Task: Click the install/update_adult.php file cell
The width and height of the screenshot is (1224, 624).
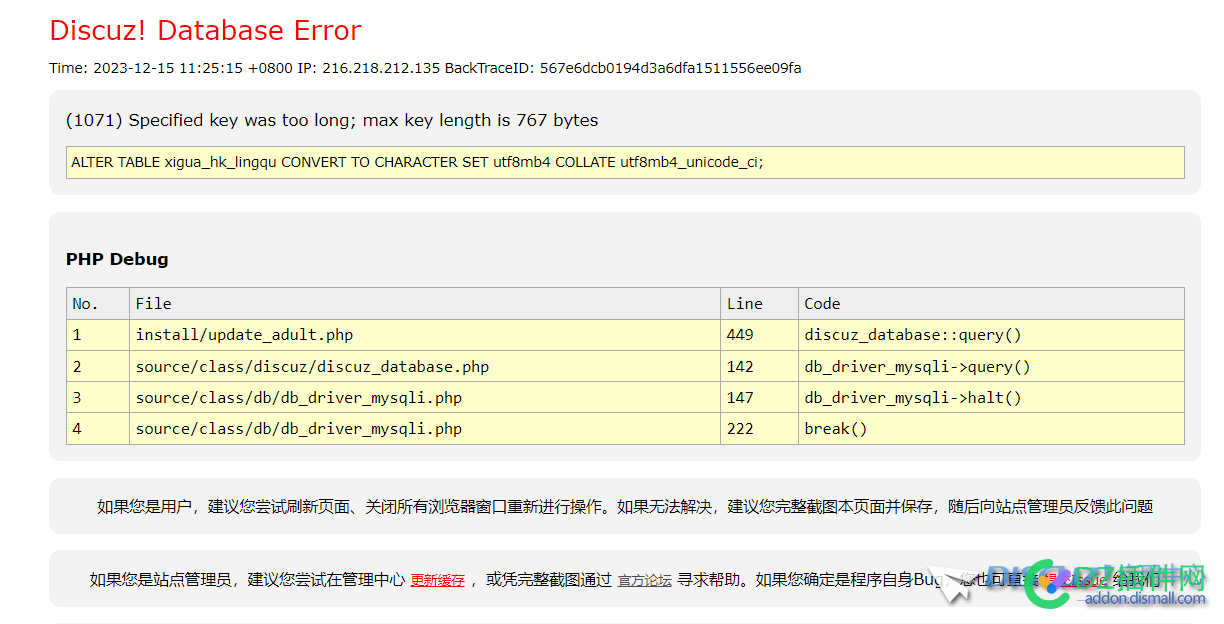Action: click(425, 335)
